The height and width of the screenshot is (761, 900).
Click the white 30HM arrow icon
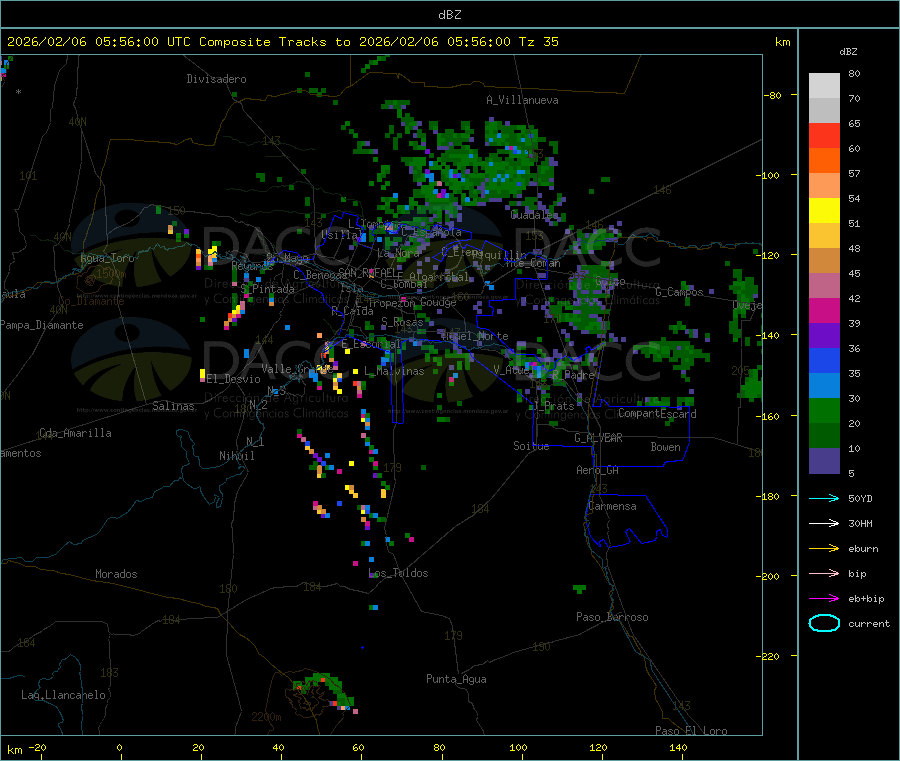(x=824, y=523)
